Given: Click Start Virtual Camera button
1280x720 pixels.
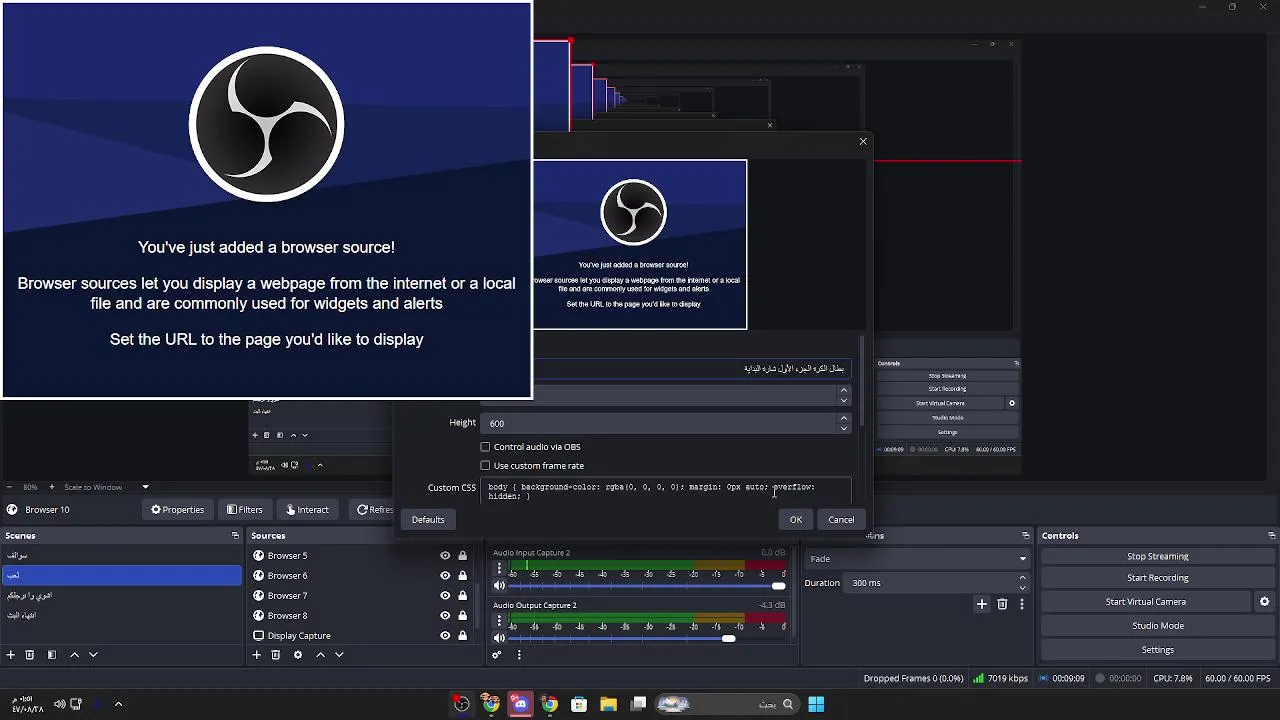Looking at the screenshot, I should click(x=1146, y=602).
